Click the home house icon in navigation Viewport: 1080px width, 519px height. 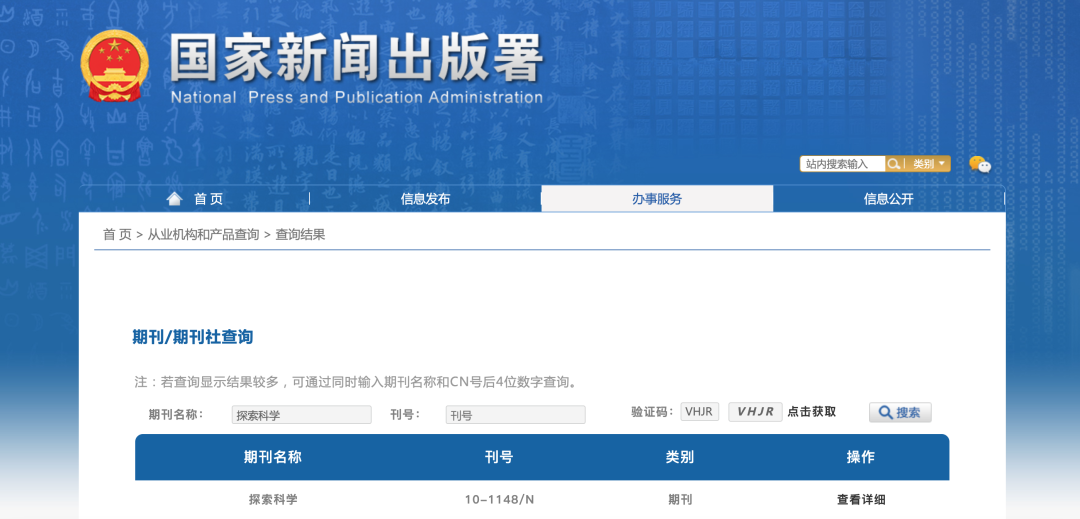[x=175, y=199]
